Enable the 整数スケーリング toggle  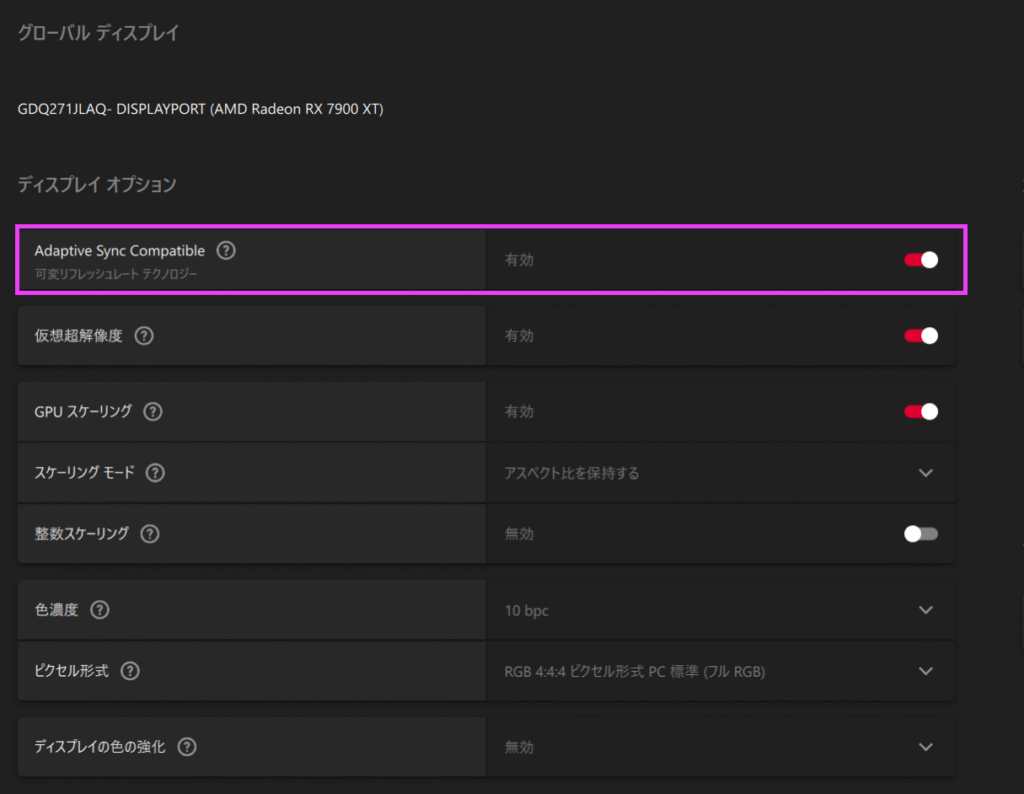(x=920, y=534)
